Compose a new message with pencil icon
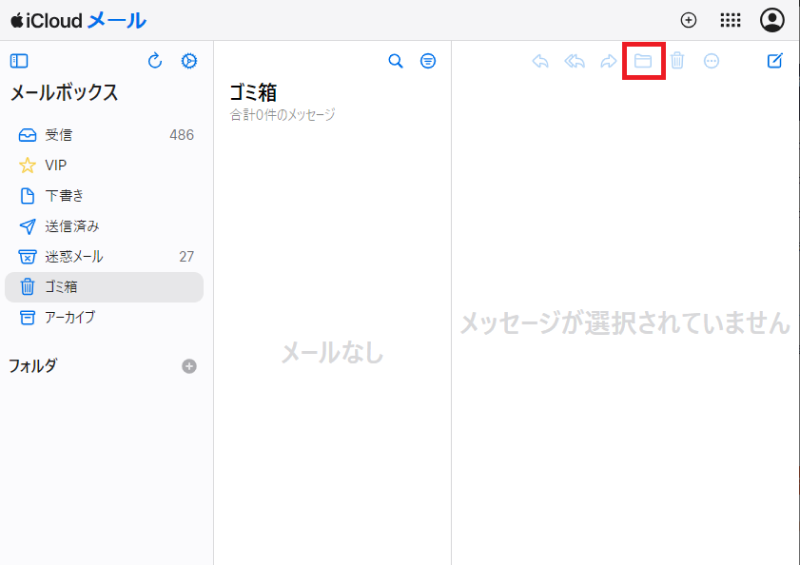 (x=775, y=61)
